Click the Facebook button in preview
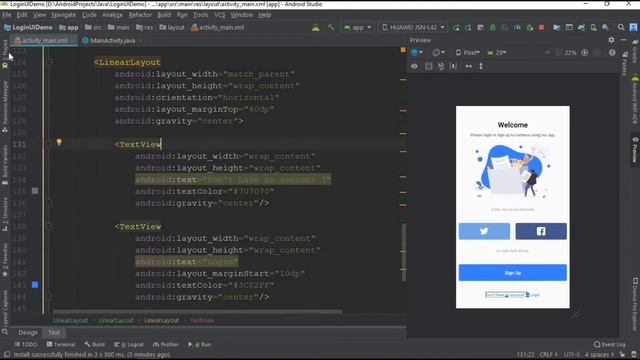Viewport: 640px width, 360px height. pos(541,231)
